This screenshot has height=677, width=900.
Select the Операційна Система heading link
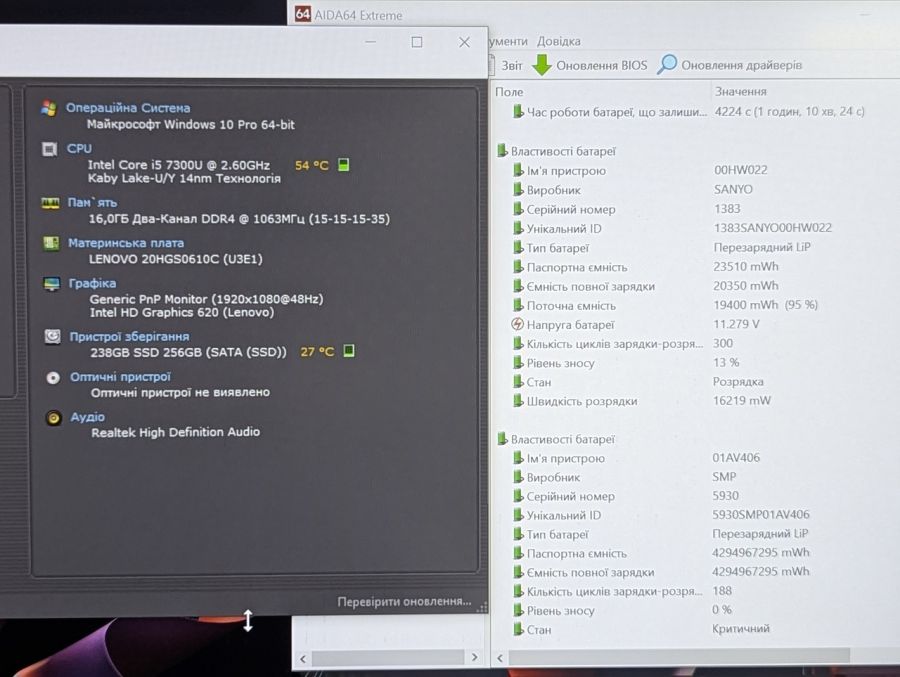click(x=128, y=108)
